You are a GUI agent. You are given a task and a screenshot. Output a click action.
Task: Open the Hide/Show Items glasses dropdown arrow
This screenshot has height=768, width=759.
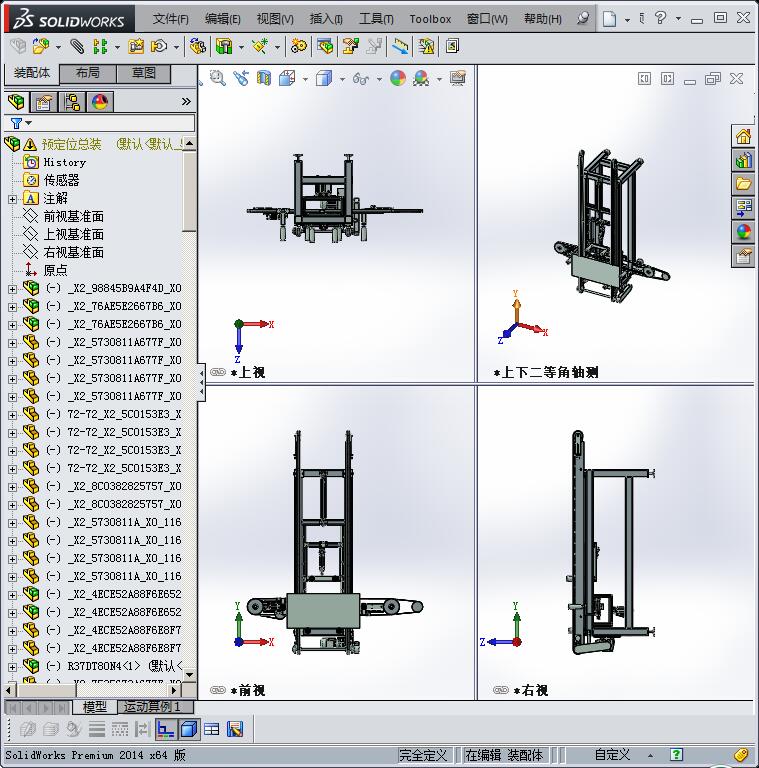tap(380, 79)
